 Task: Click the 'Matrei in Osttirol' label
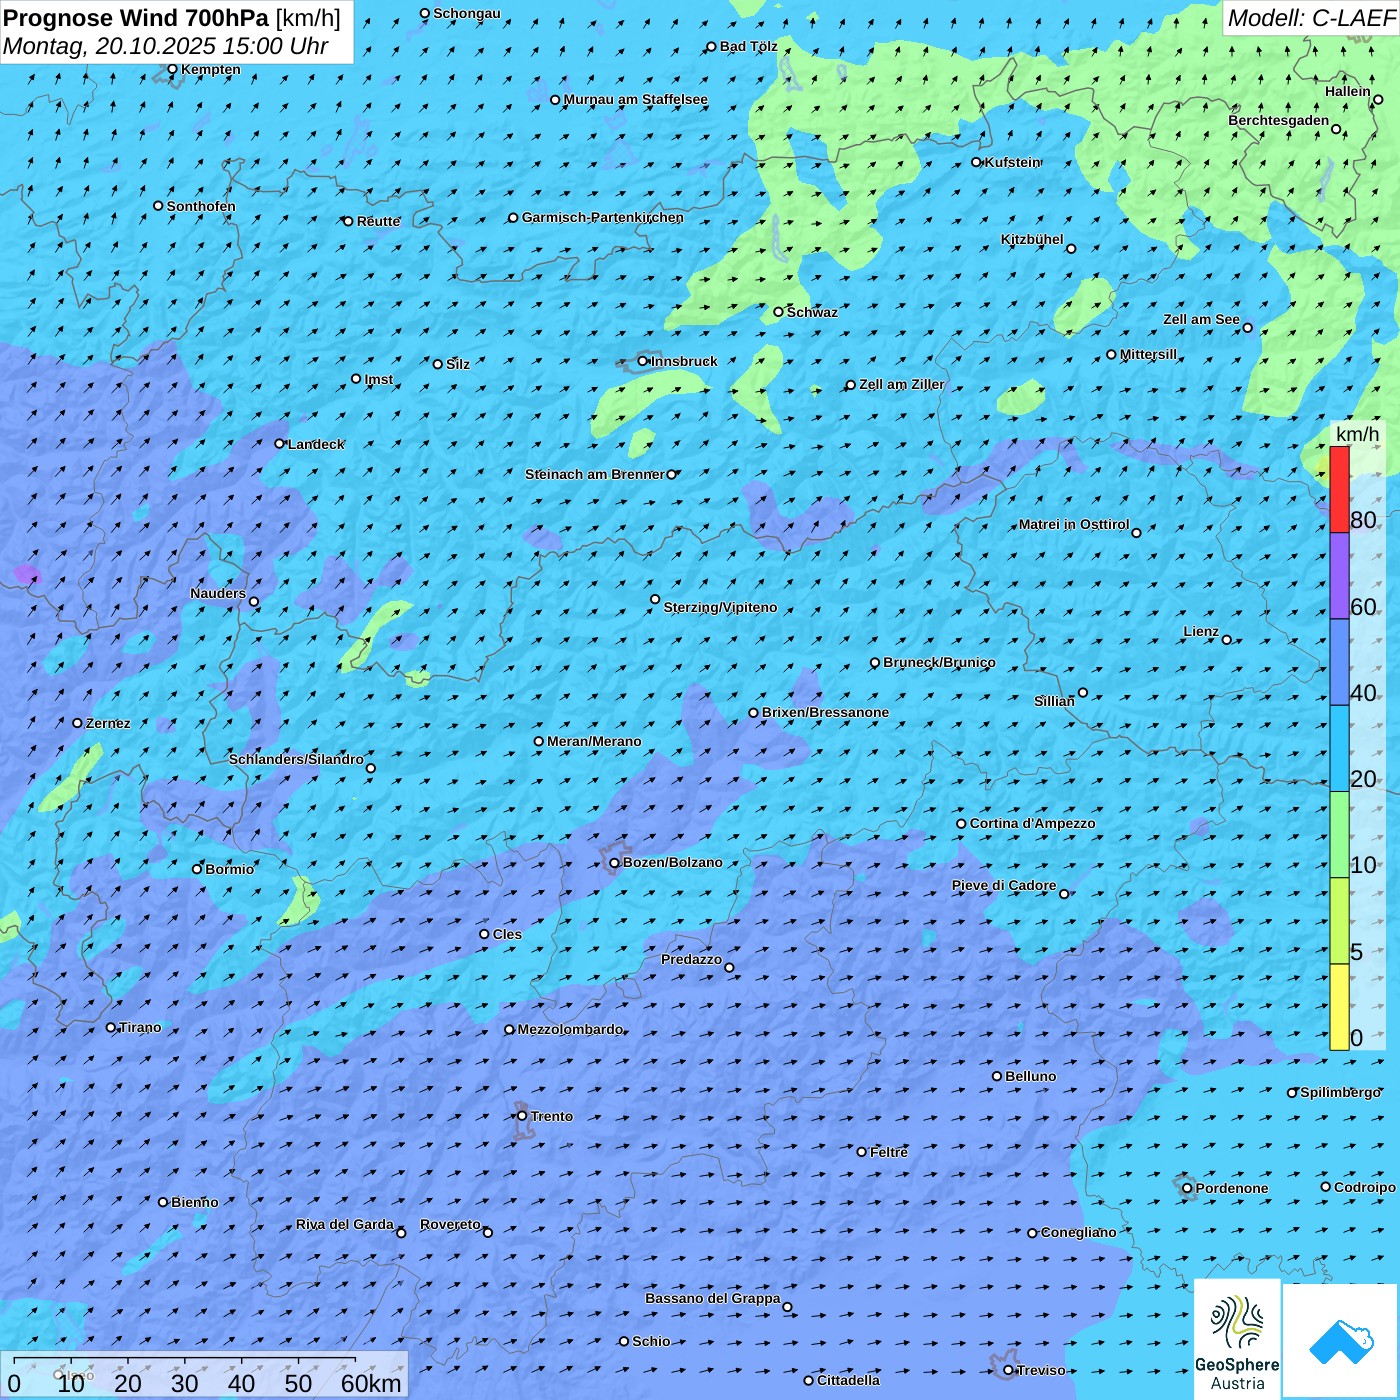click(1074, 524)
